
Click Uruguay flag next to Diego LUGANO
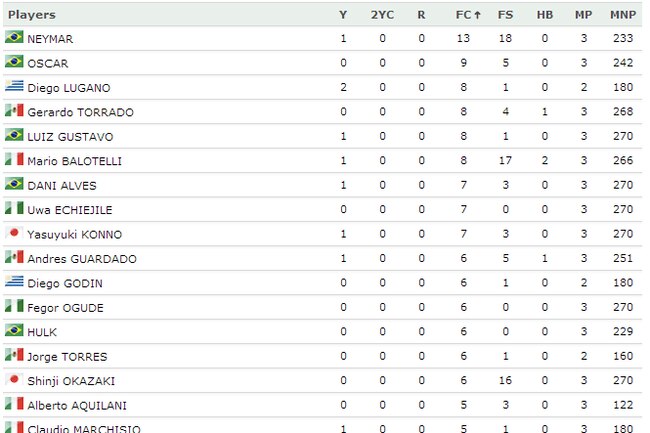[14, 86]
